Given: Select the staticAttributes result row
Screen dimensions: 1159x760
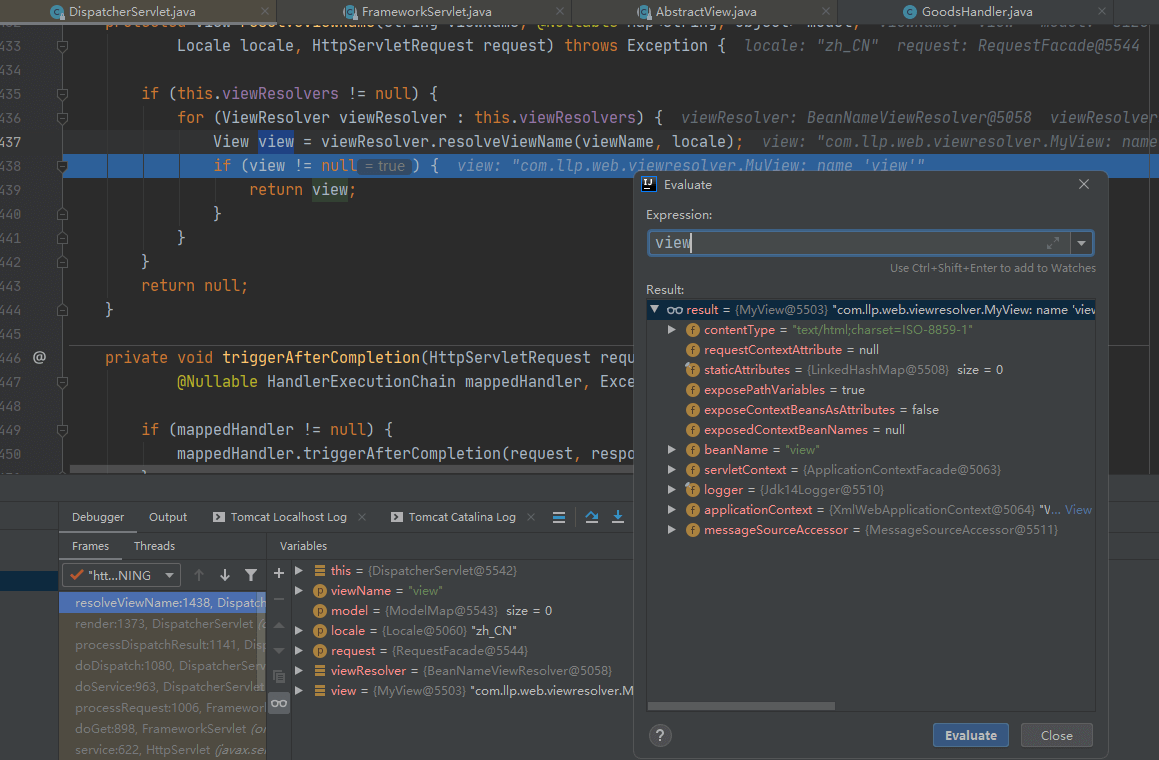Looking at the screenshot, I should click(x=871, y=370).
